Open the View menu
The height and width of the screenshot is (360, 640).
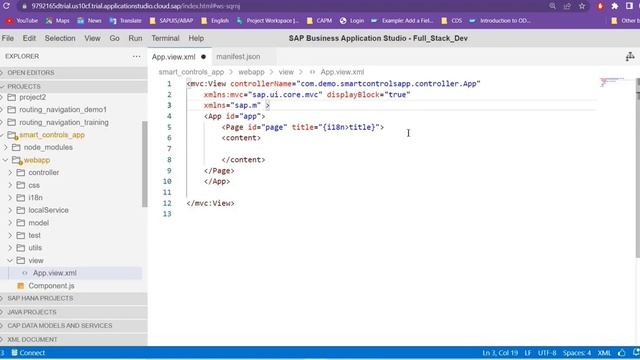pos(92,38)
